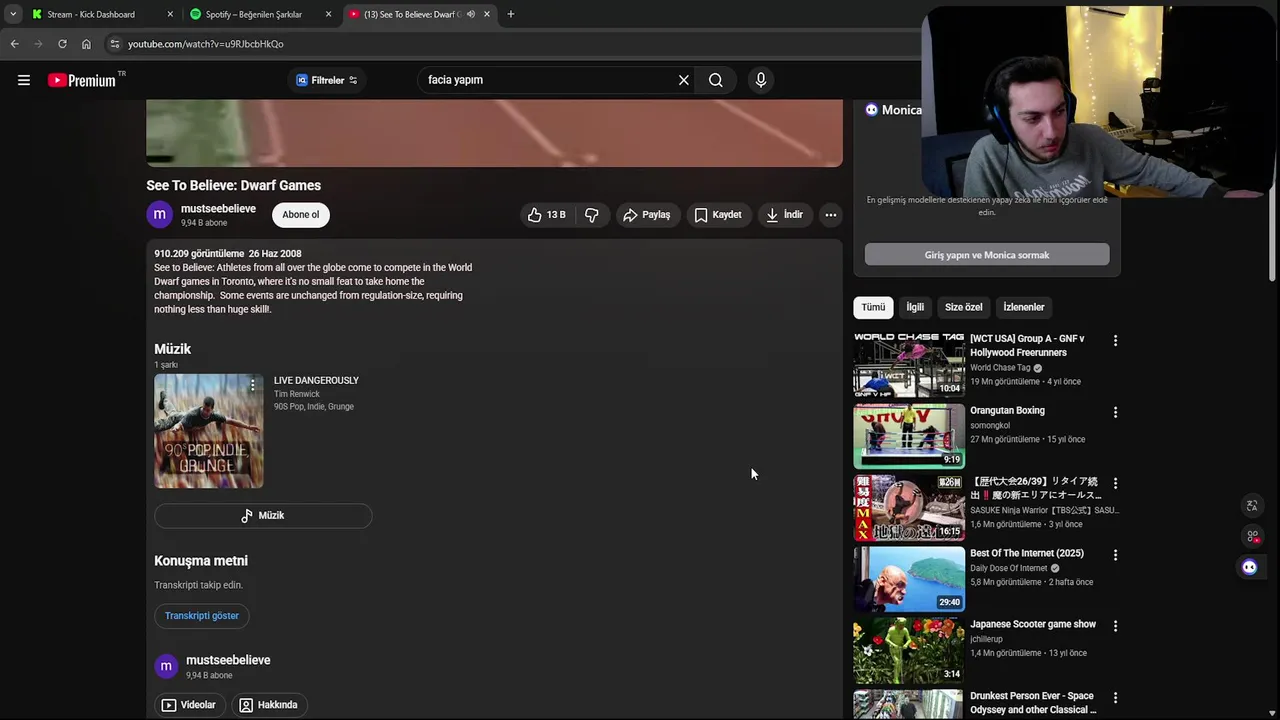This screenshot has height=720, width=1280.
Task: Dislike the video
Action: tap(592, 215)
